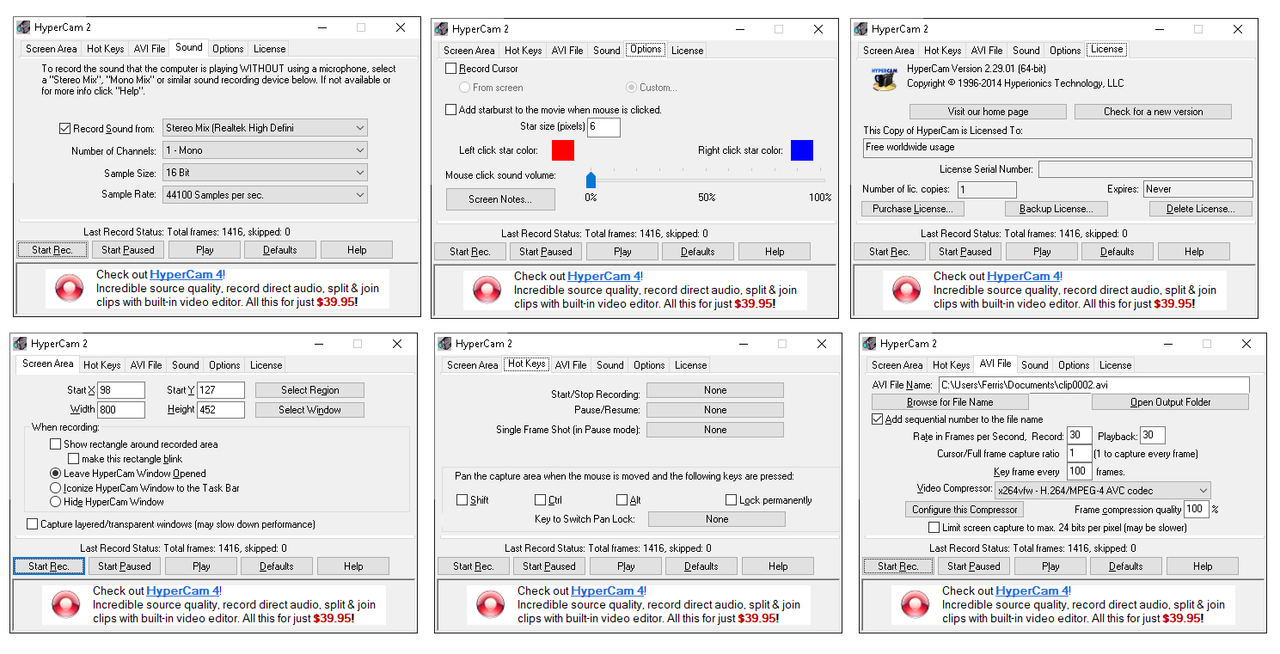Click red record ad icon in Options window
The image size is (1280, 654).
click(x=488, y=290)
